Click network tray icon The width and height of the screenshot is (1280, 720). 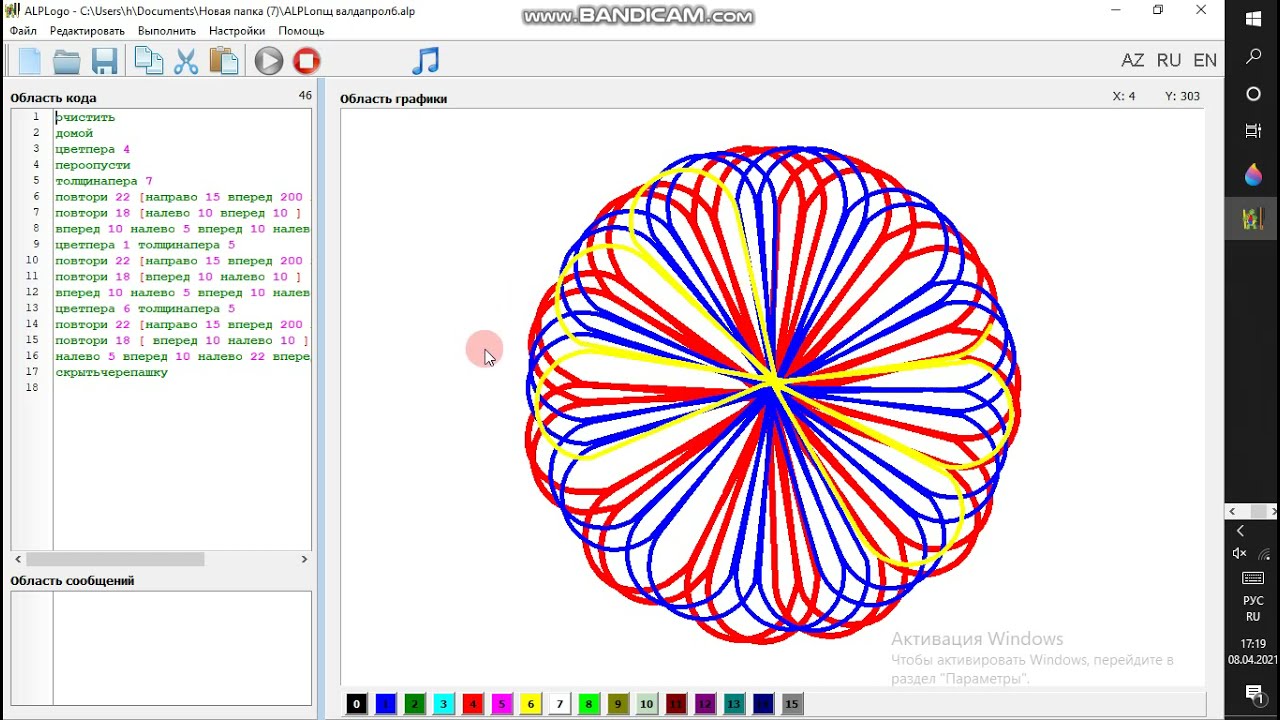[1265, 554]
